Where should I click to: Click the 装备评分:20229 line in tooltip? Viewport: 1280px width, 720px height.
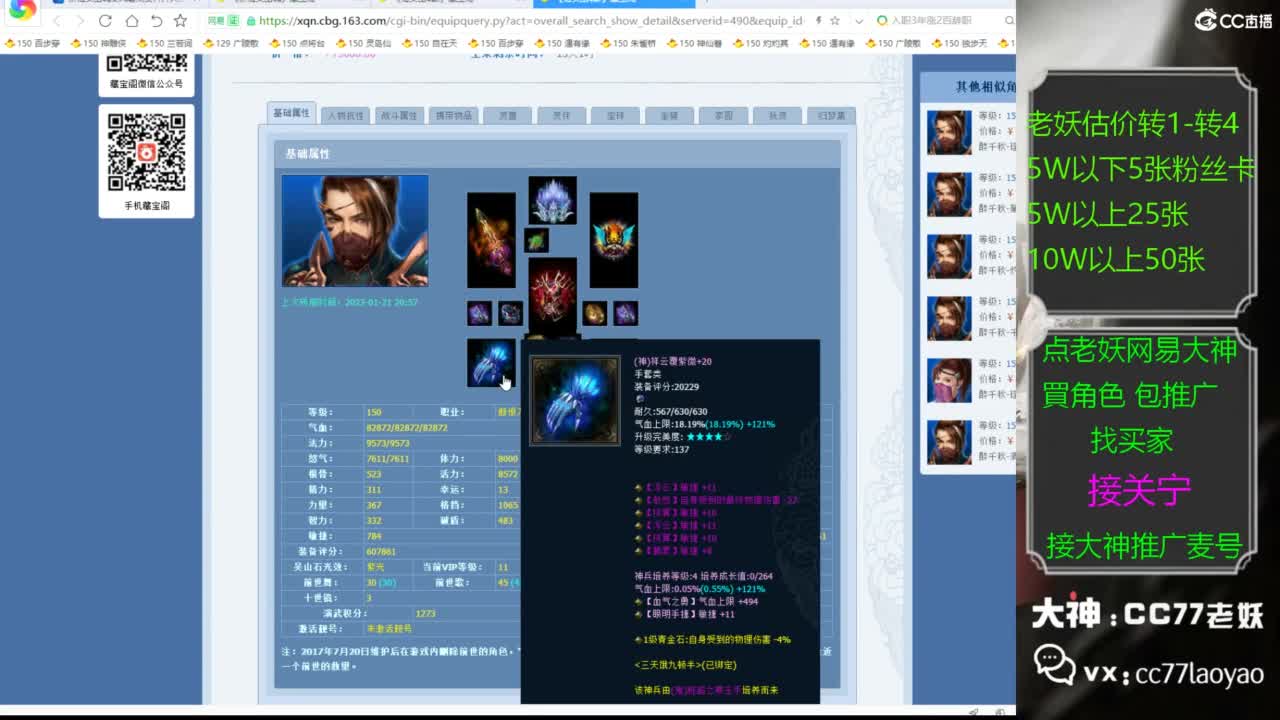[666, 386]
